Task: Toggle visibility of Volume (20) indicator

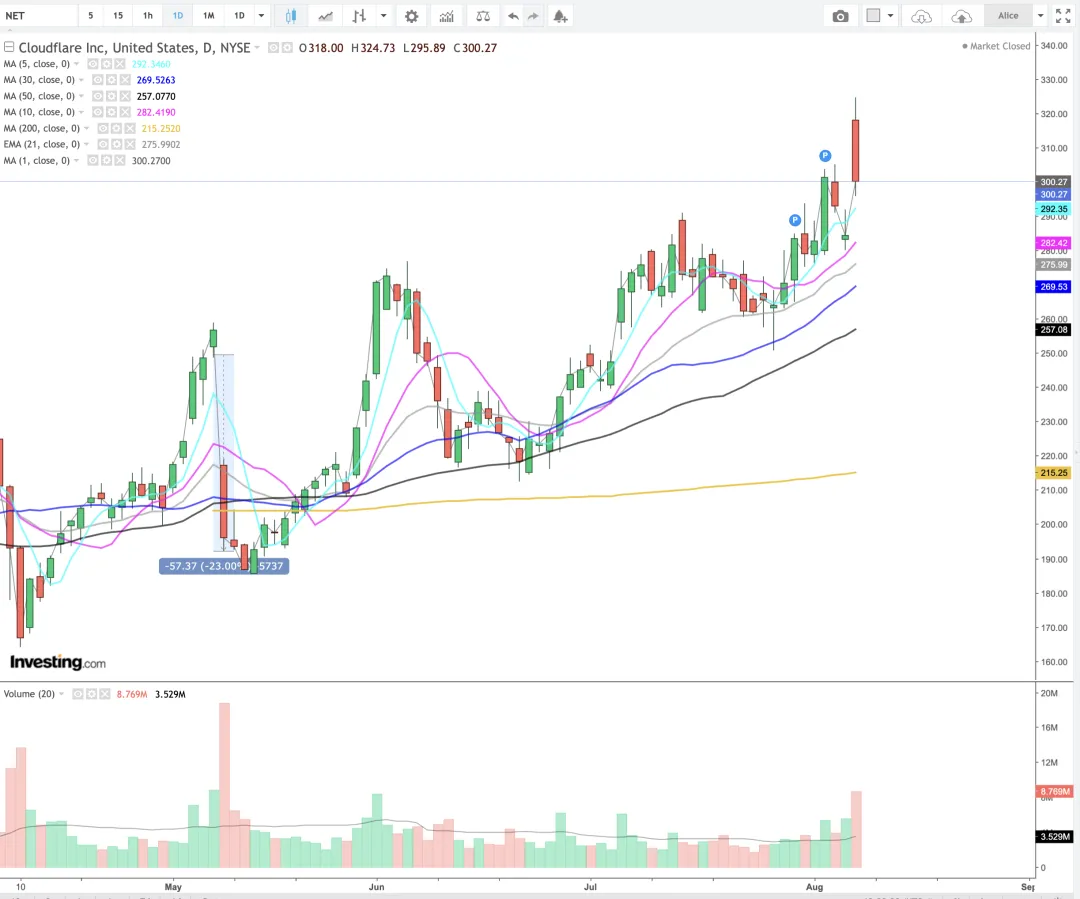Action: click(78, 694)
